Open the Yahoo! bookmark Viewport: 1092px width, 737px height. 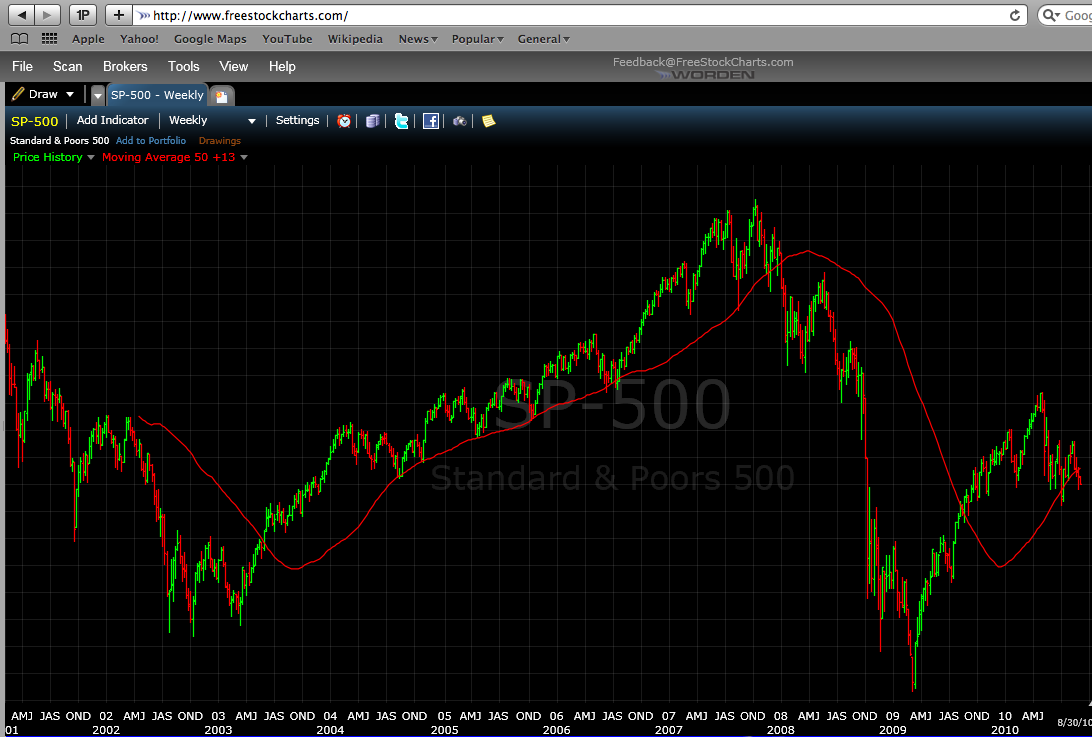tap(139, 39)
